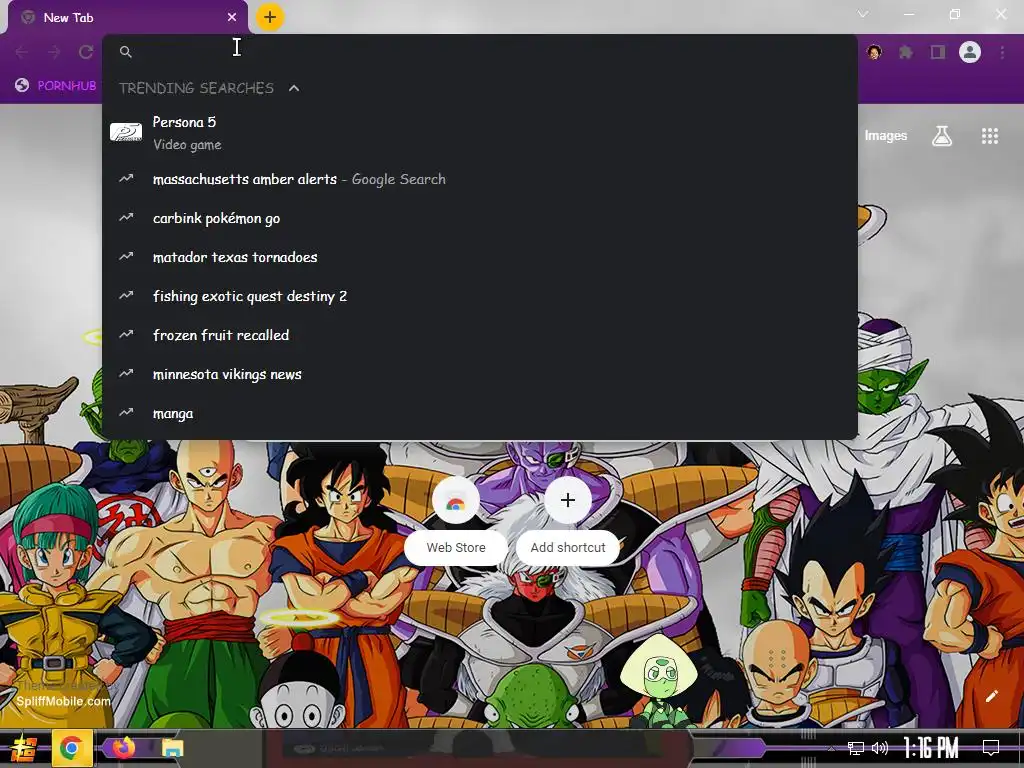Show hidden tray icons chevron
The height and width of the screenshot is (768, 1024).
coord(832,748)
